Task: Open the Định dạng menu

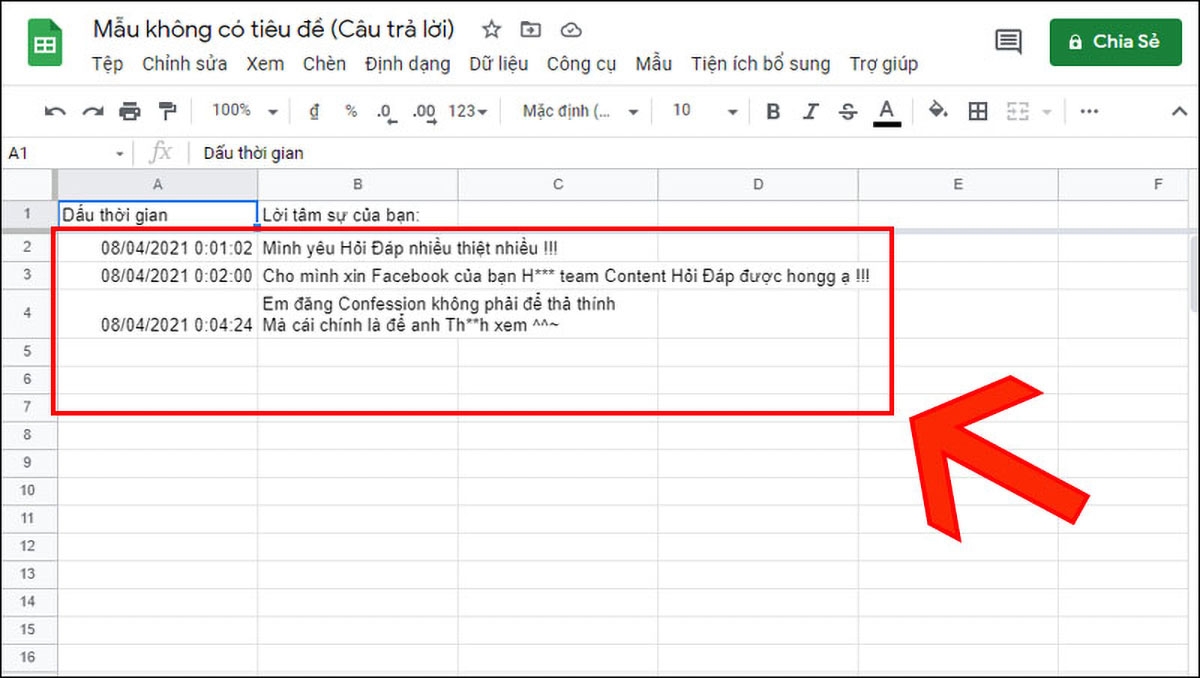Action: point(407,63)
